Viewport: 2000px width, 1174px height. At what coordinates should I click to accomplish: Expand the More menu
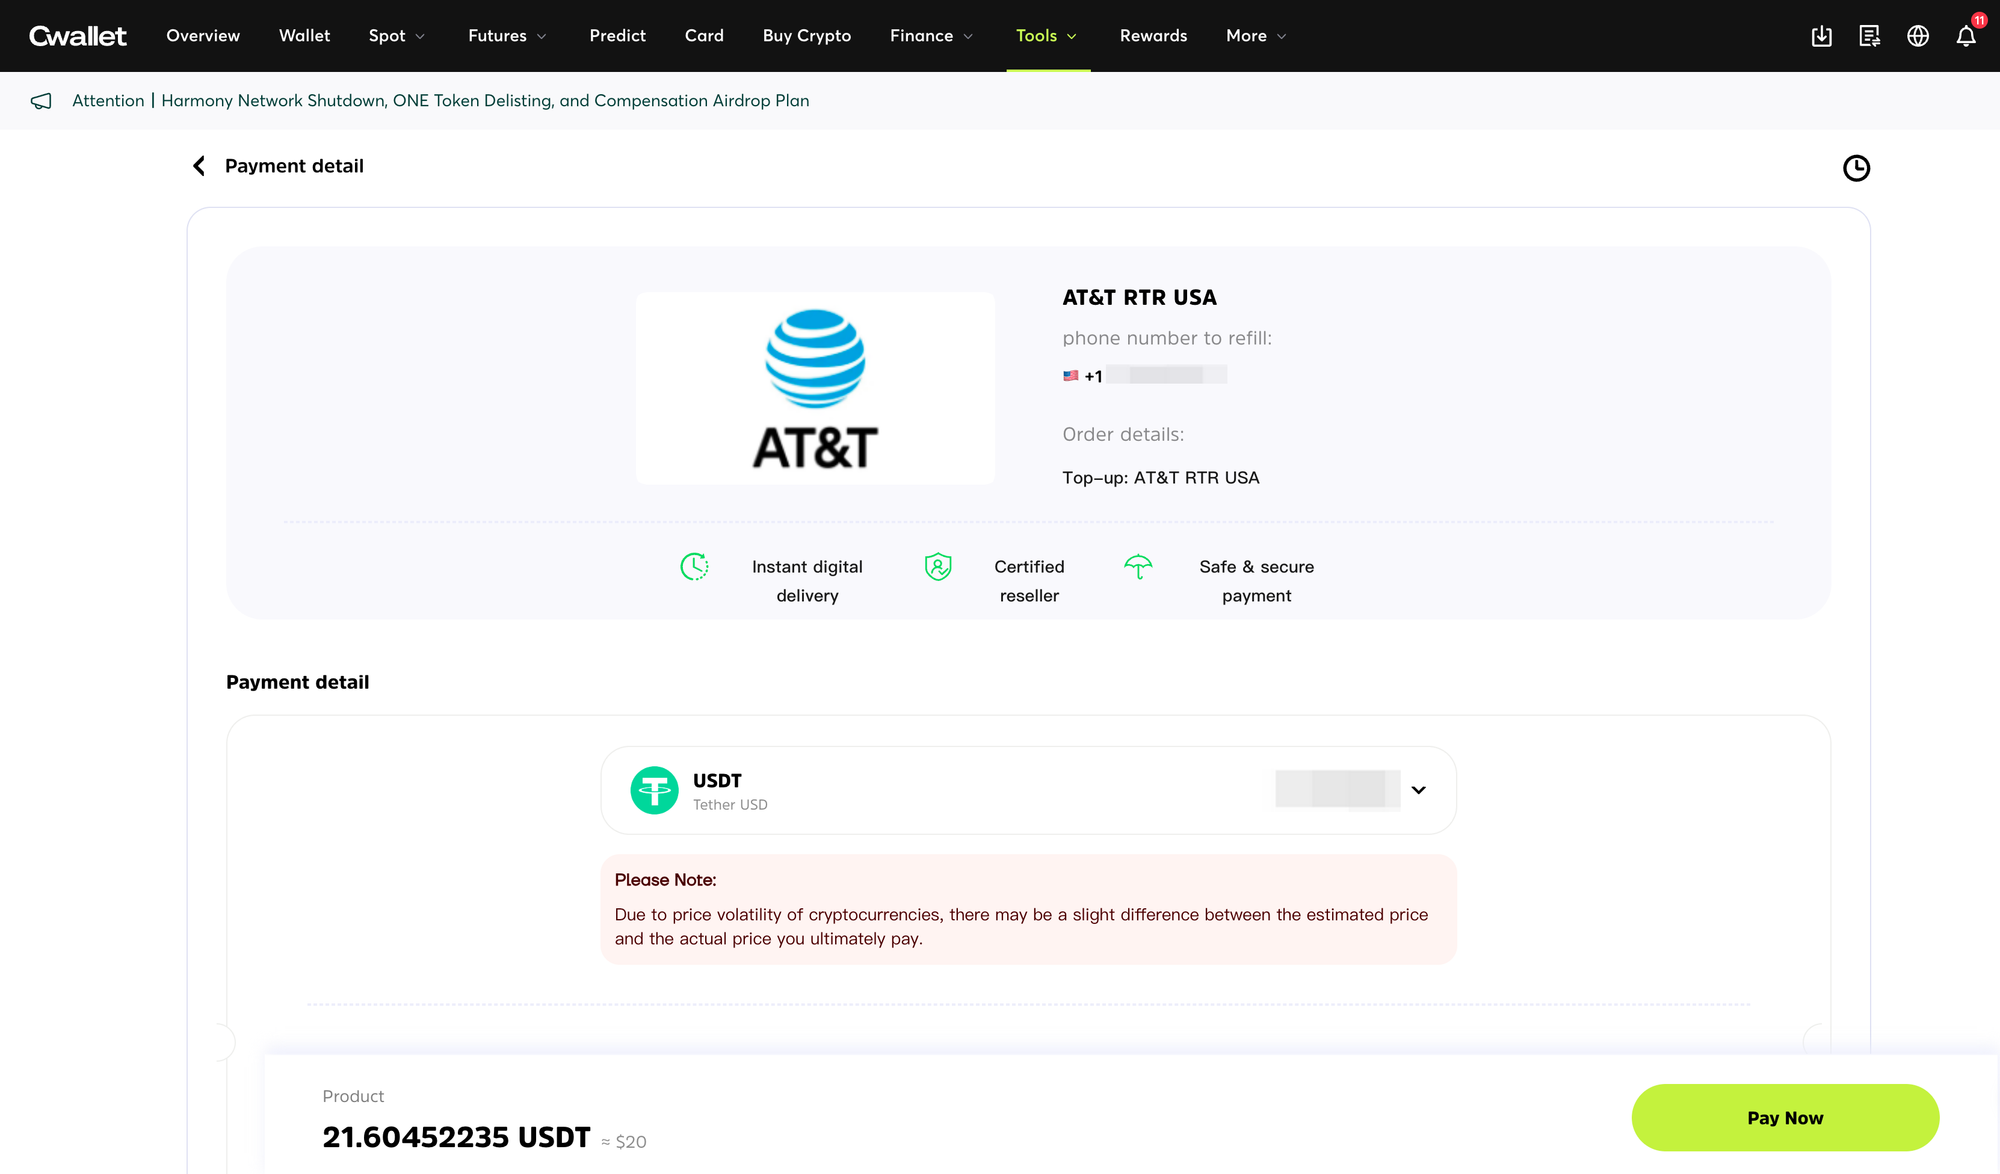(1256, 36)
